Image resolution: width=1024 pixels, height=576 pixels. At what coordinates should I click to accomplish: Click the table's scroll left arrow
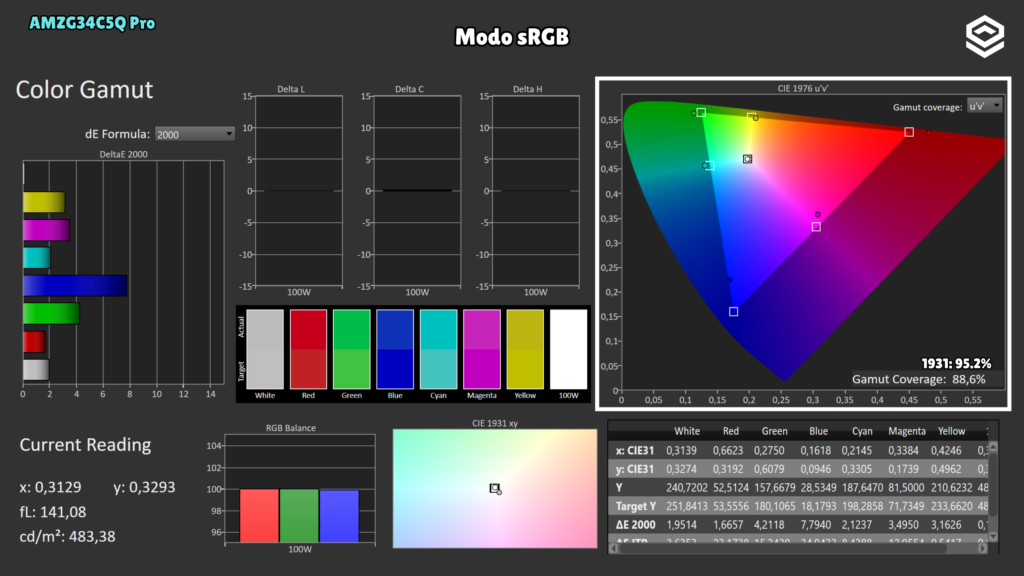(613, 549)
